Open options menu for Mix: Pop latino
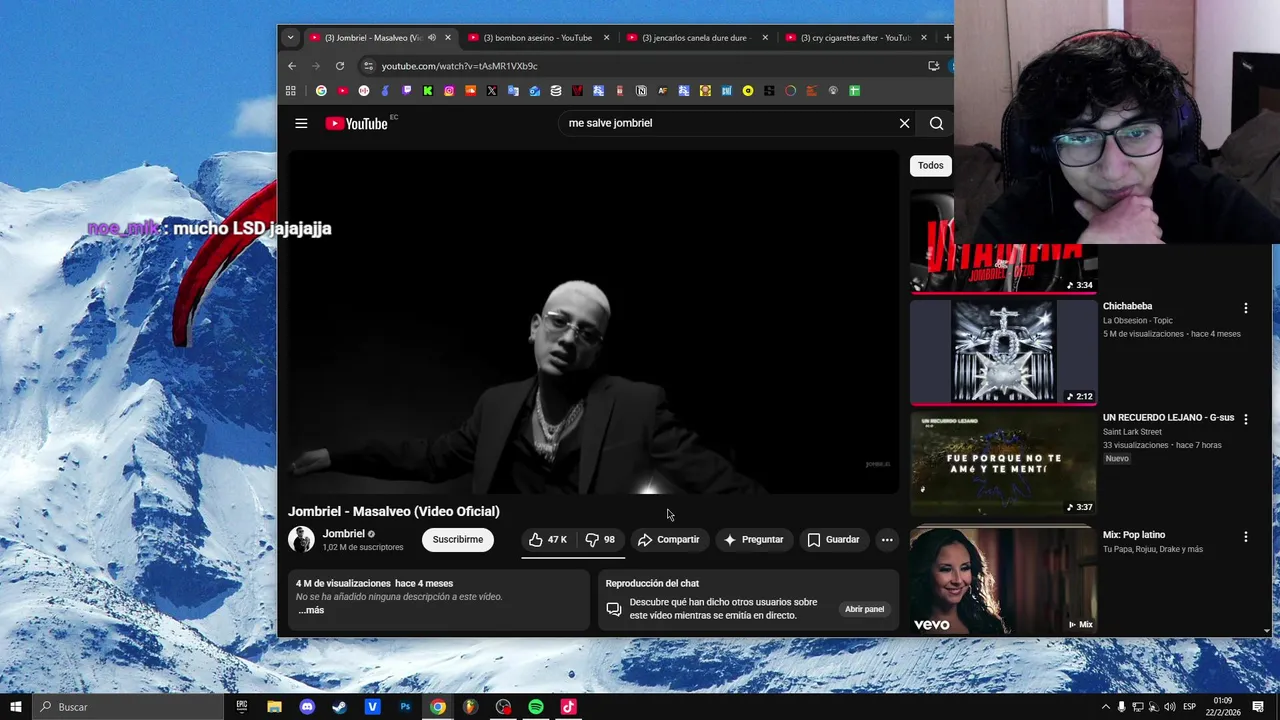The width and height of the screenshot is (1280, 720). point(1245,536)
